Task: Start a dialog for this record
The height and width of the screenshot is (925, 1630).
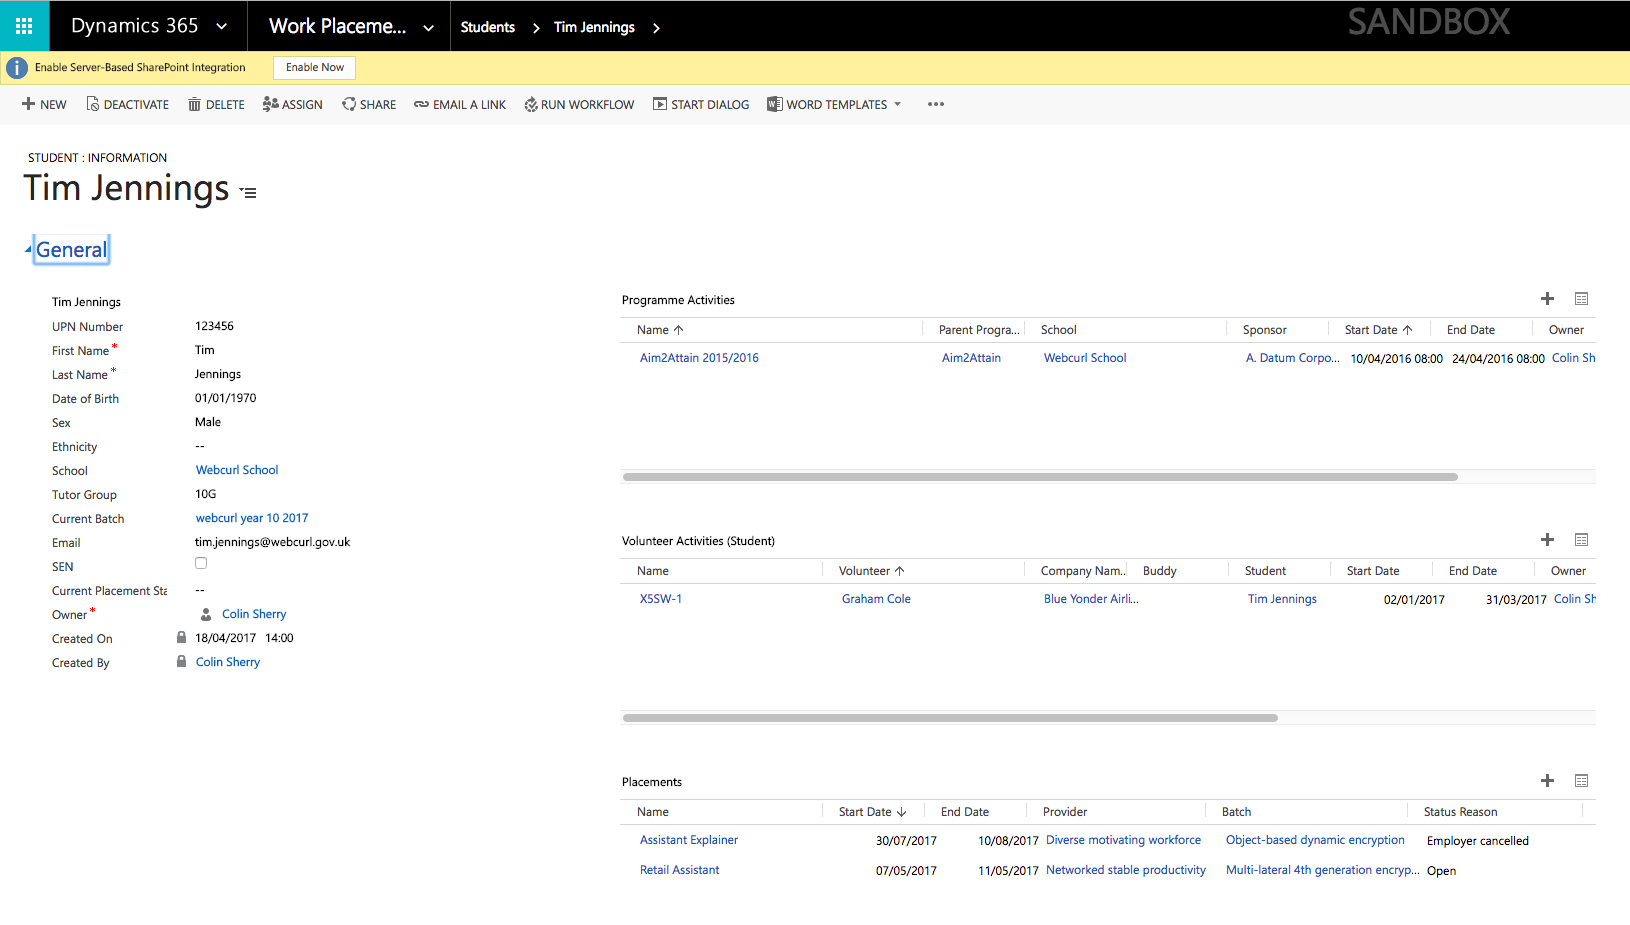Action: [x=701, y=104]
